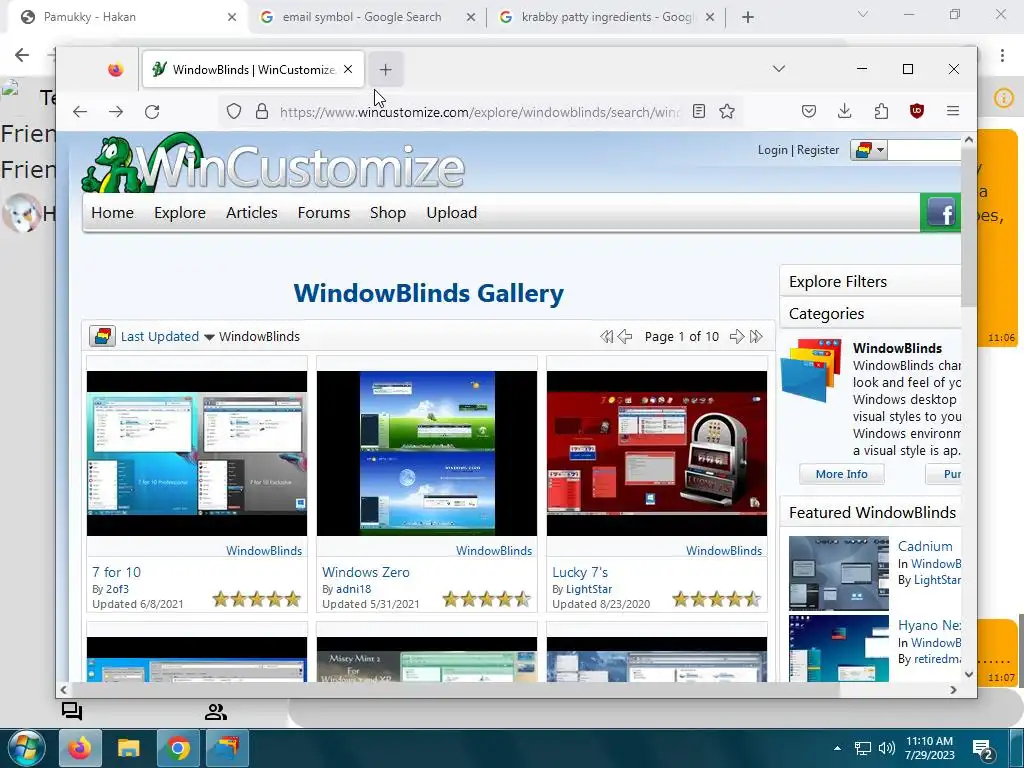The image size is (1024, 768).
Task: Open Windows Start menu orb
Action: tap(25, 748)
